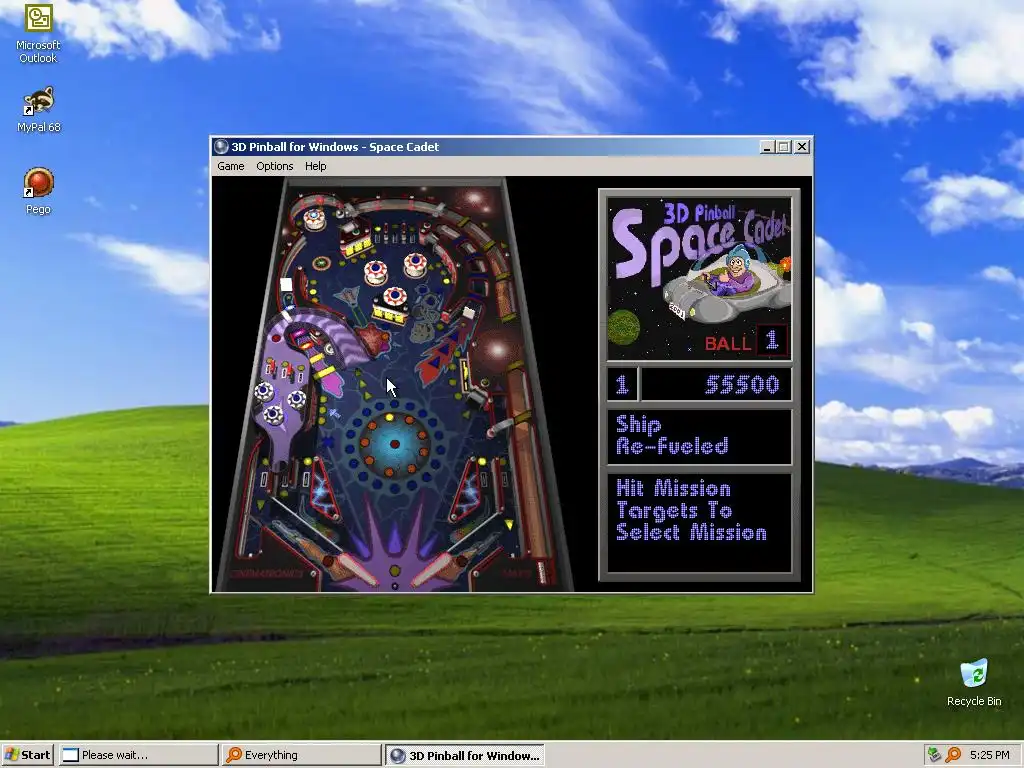Screen dimensions: 1024x768
Task: Switch to the Everything taskbar button
Action: 301,755
